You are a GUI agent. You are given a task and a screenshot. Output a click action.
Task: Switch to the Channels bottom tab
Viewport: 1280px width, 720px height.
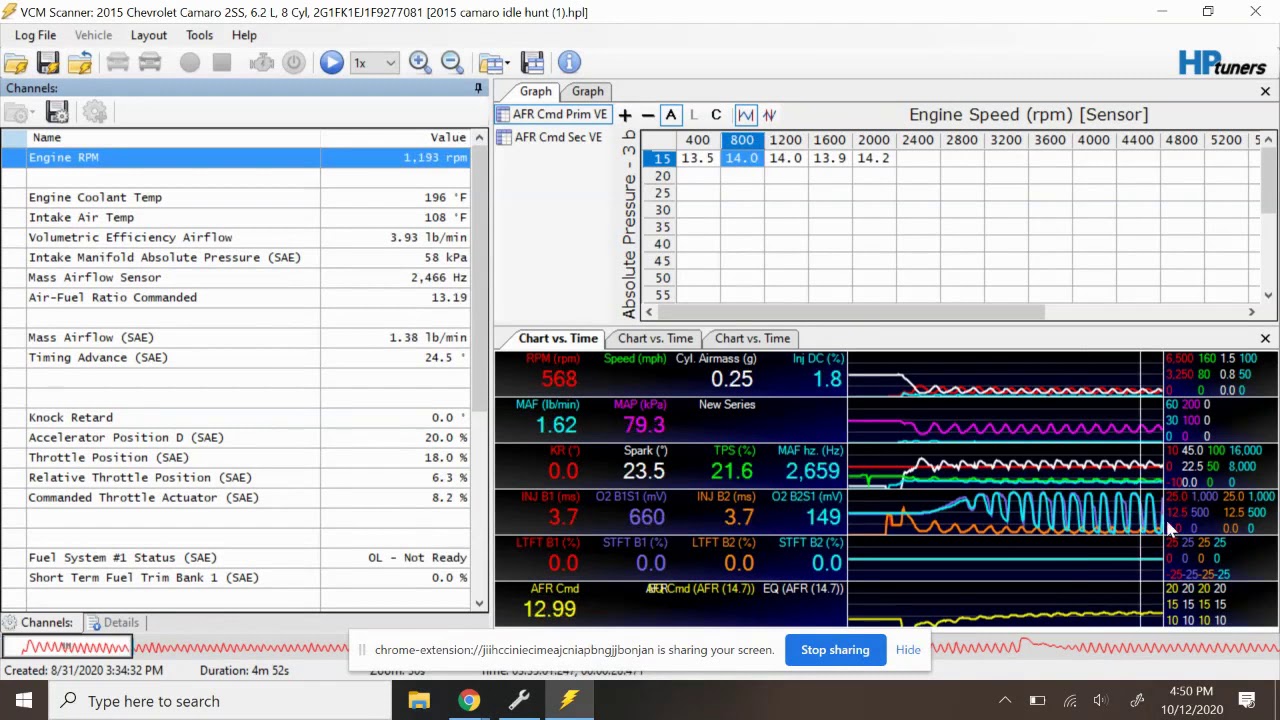[x=39, y=623]
